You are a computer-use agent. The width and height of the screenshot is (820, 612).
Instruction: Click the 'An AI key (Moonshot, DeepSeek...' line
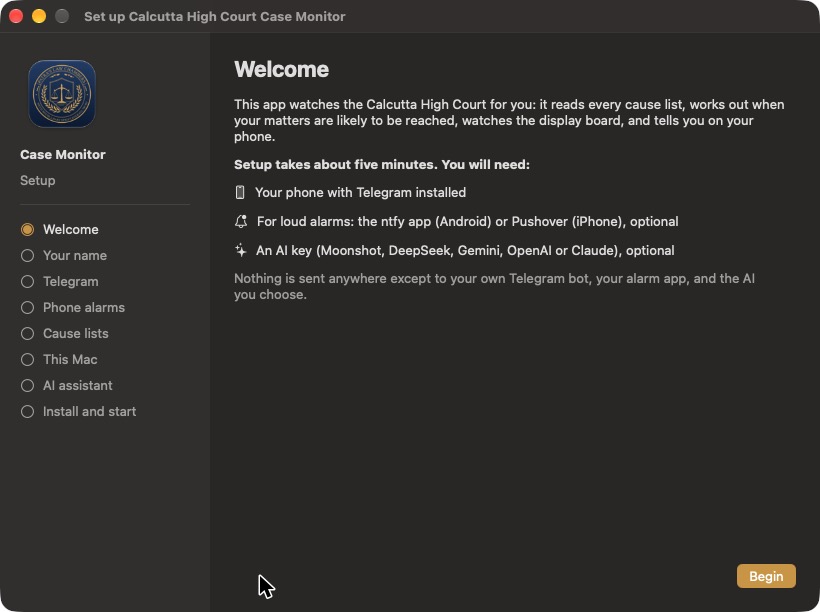click(465, 251)
